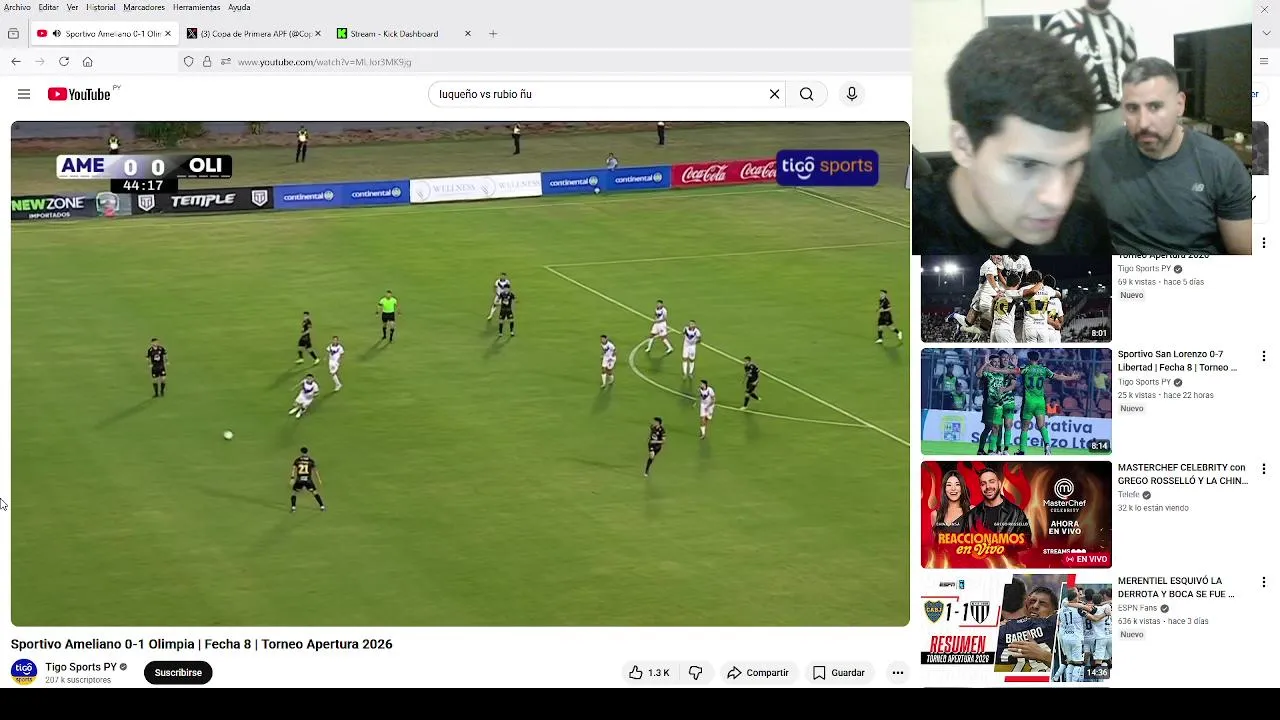Viewport: 1280px width, 720px height.
Task: Click the 207 k suscriptores text
Action: click(78, 680)
